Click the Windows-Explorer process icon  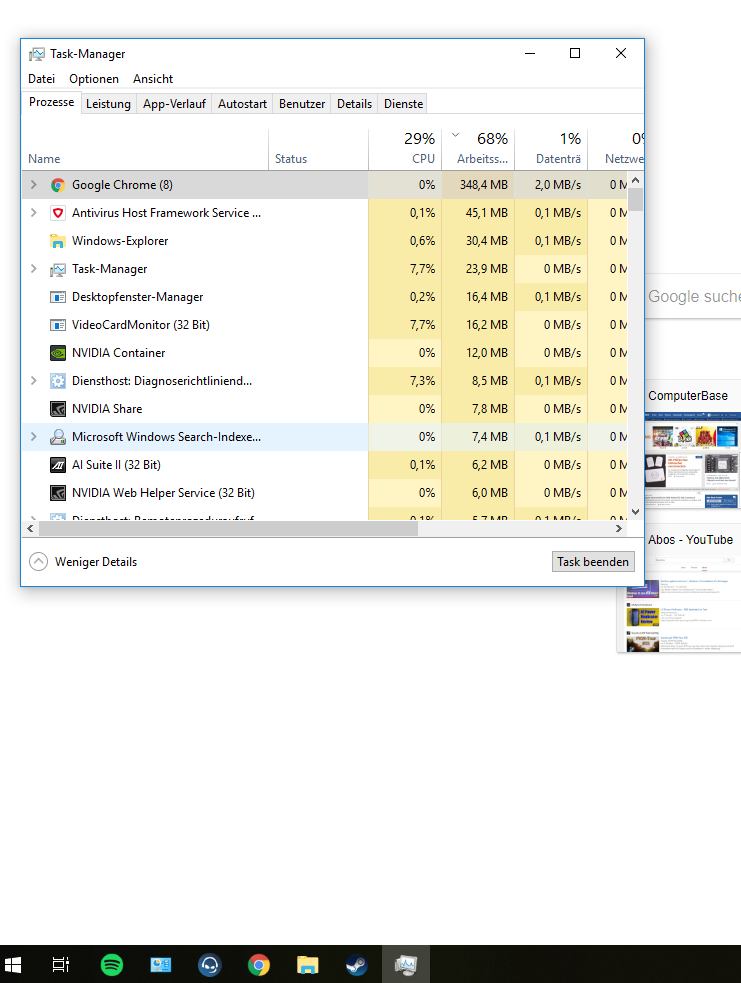58,241
